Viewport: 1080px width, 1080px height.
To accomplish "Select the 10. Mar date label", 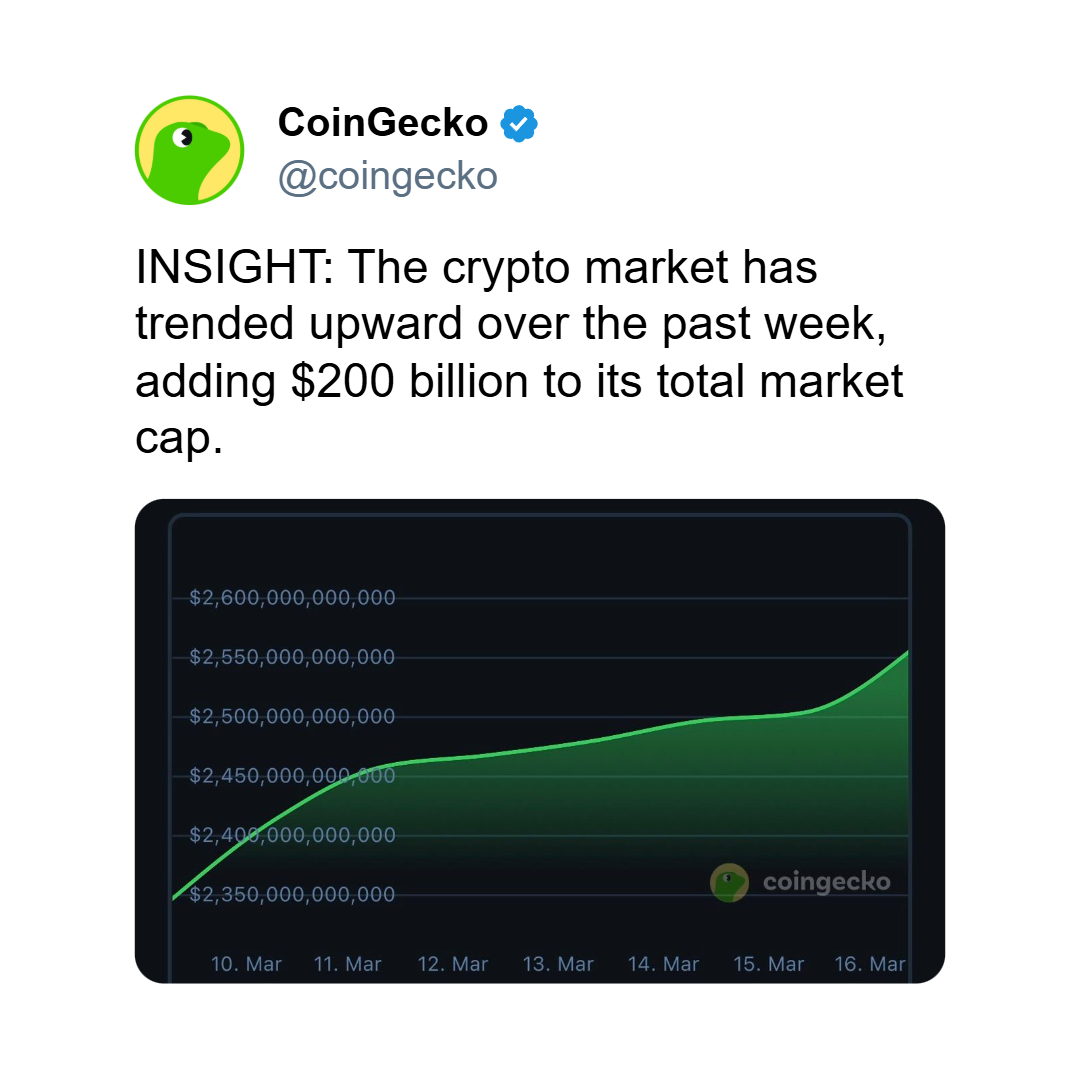I will [x=246, y=964].
